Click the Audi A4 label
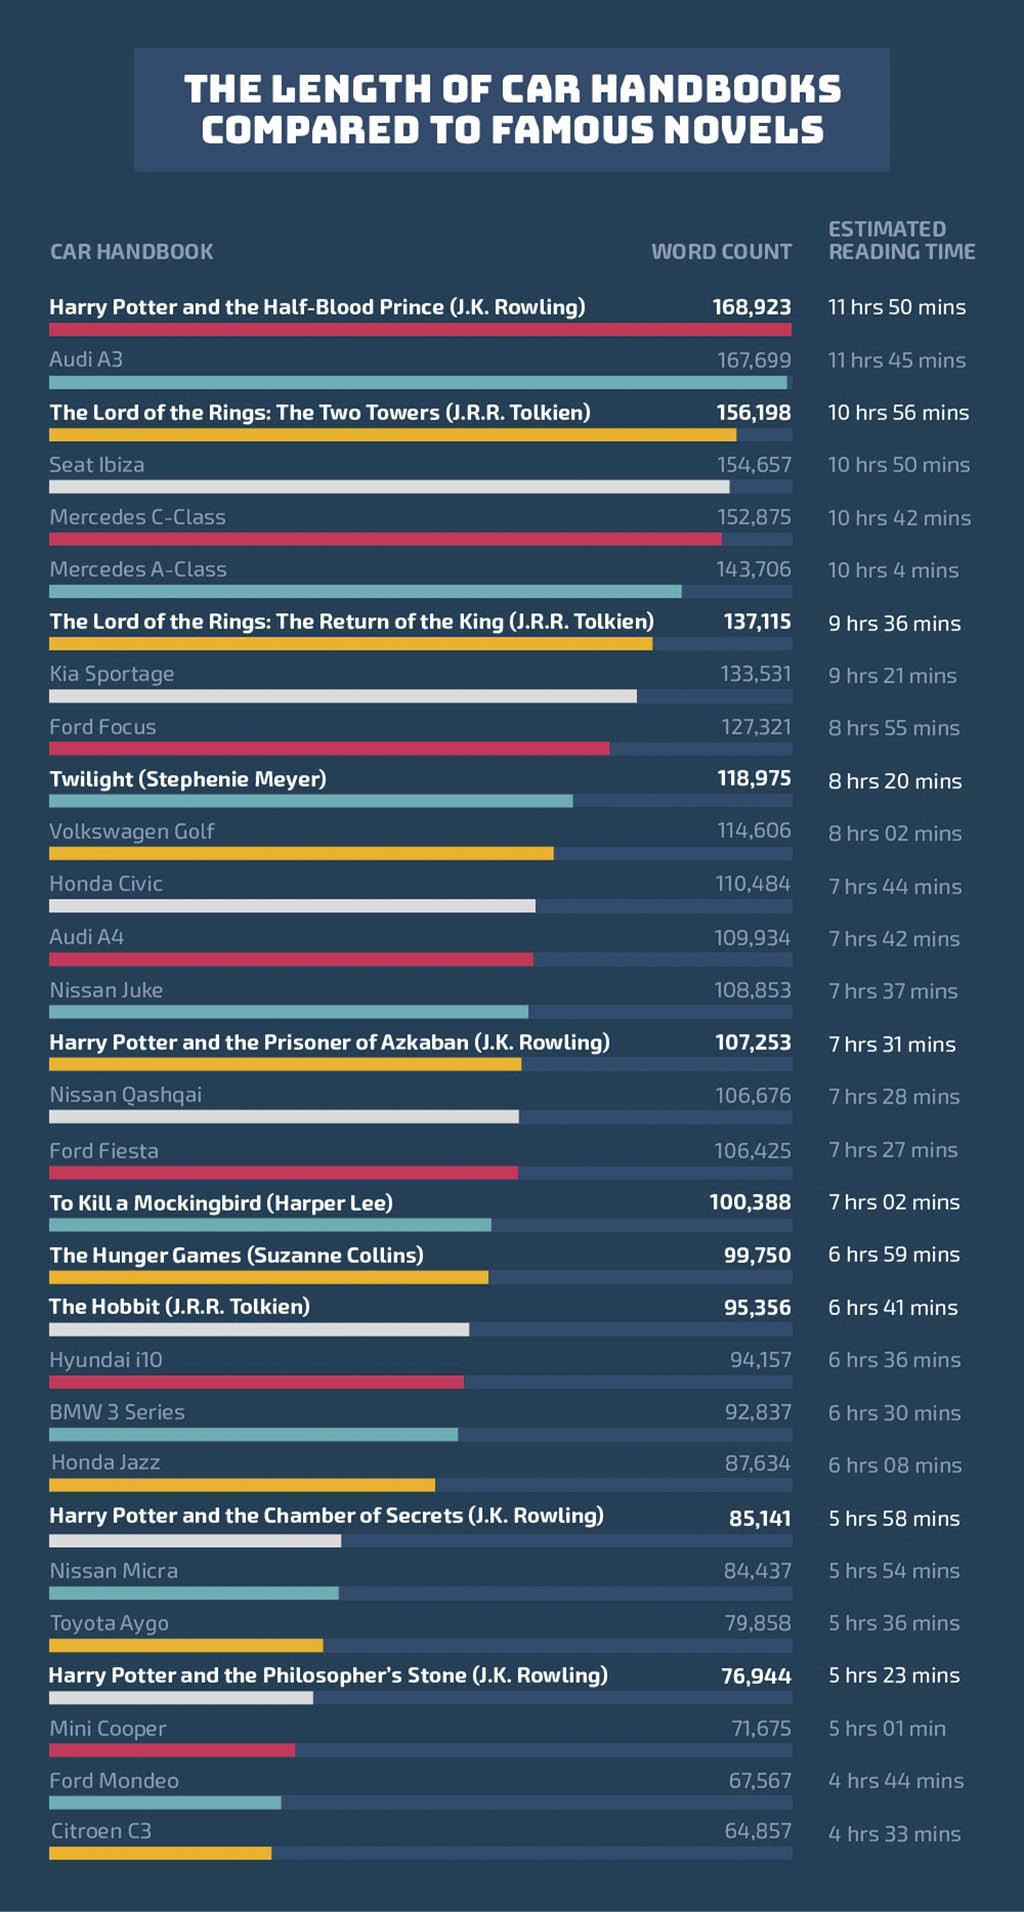1024x1912 pixels. click(x=87, y=937)
